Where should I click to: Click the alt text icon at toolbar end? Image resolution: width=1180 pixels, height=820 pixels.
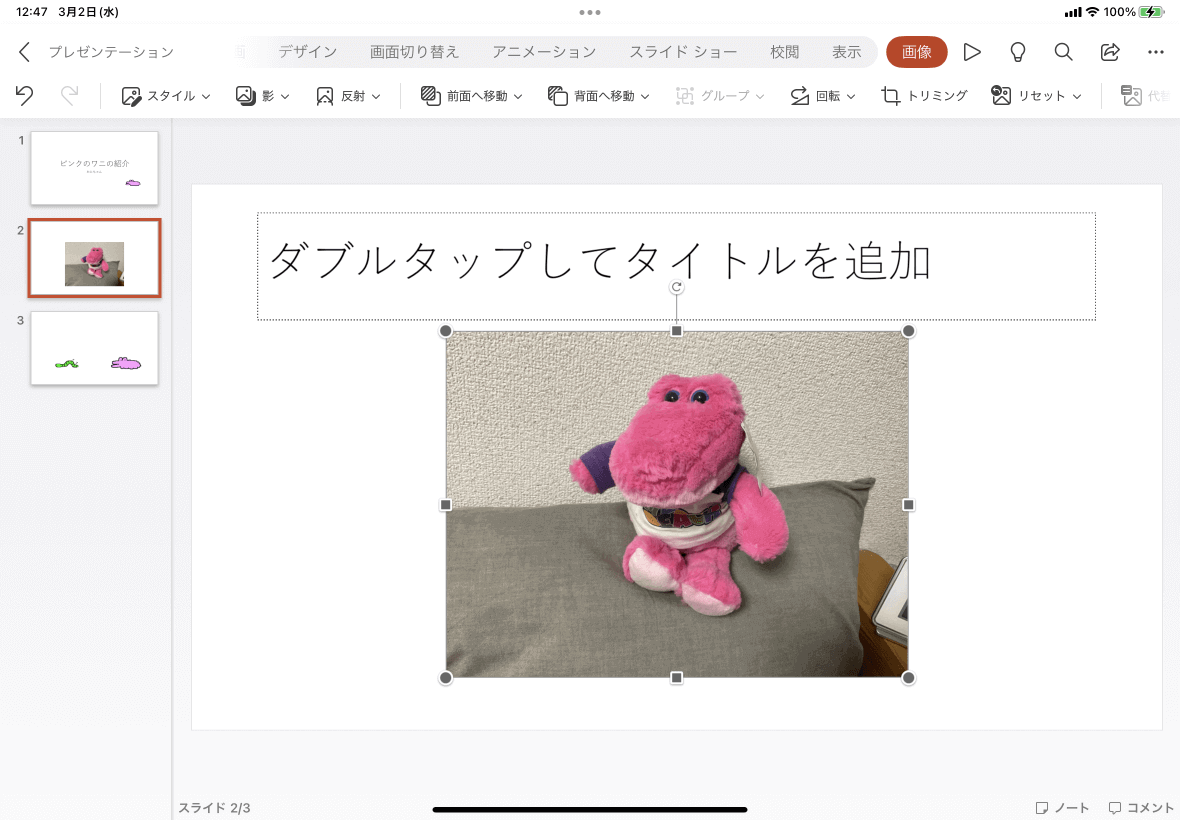[x=1131, y=96]
